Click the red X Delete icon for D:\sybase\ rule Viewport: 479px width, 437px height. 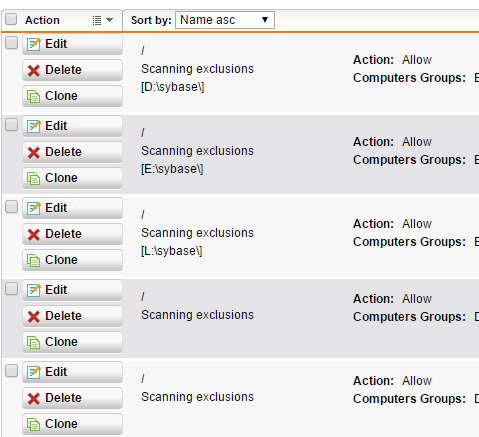click(34, 70)
